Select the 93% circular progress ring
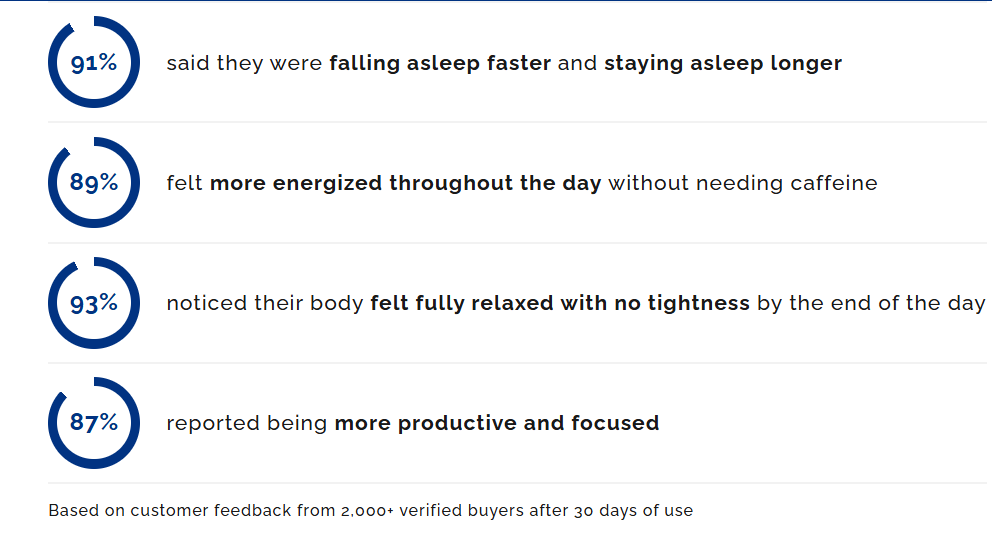The width and height of the screenshot is (992, 537). (x=93, y=303)
